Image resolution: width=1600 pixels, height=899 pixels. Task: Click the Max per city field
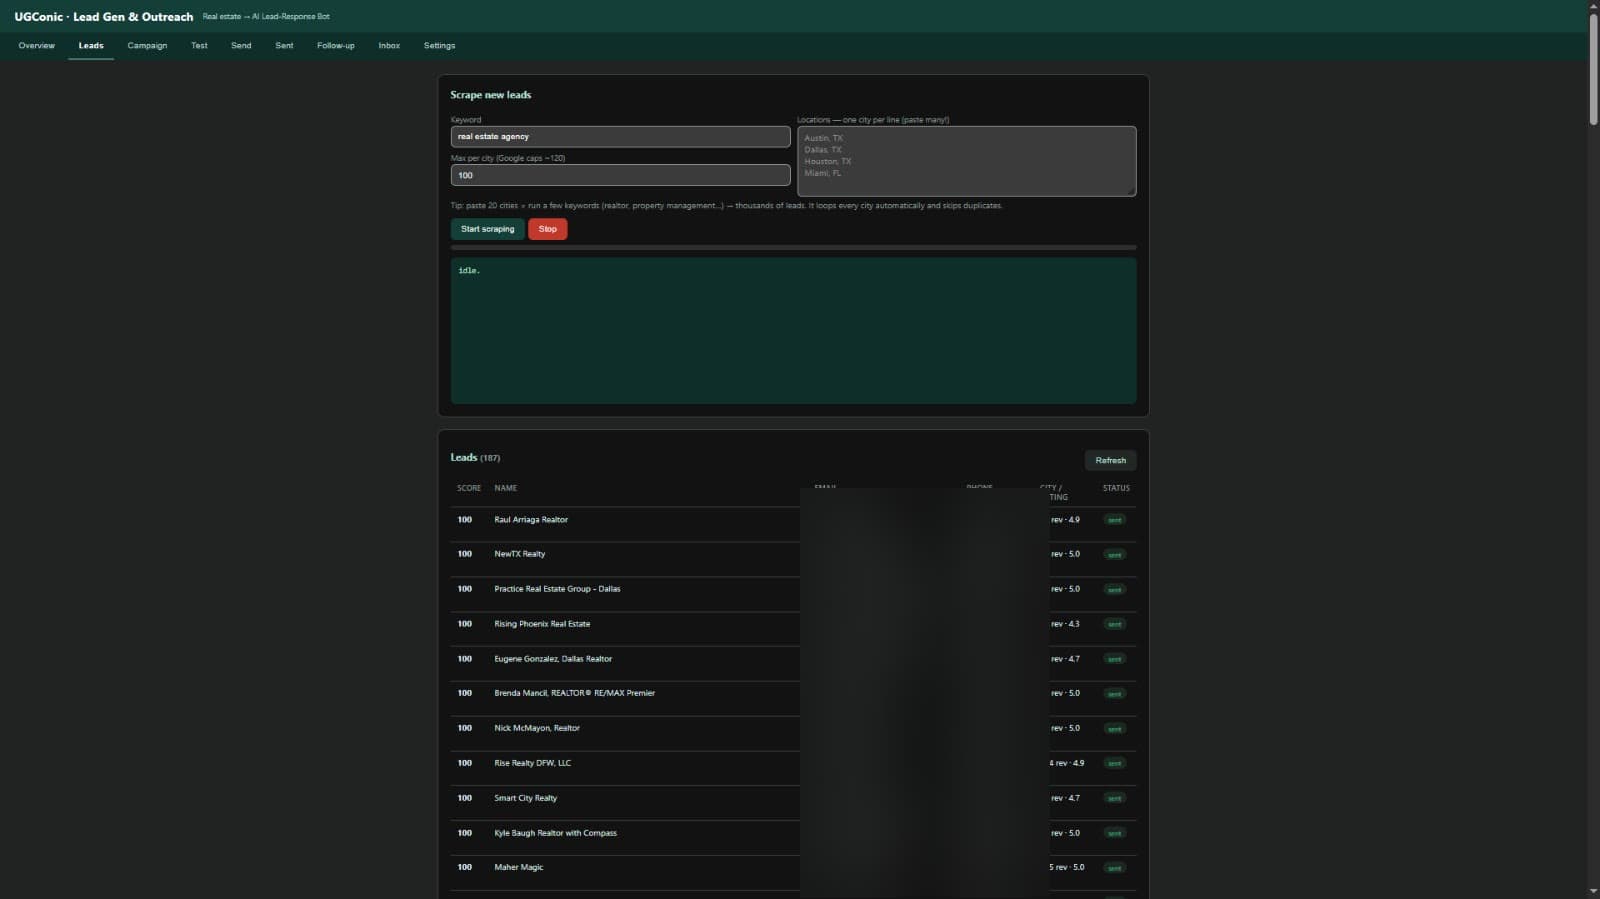pyautogui.click(x=620, y=175)
